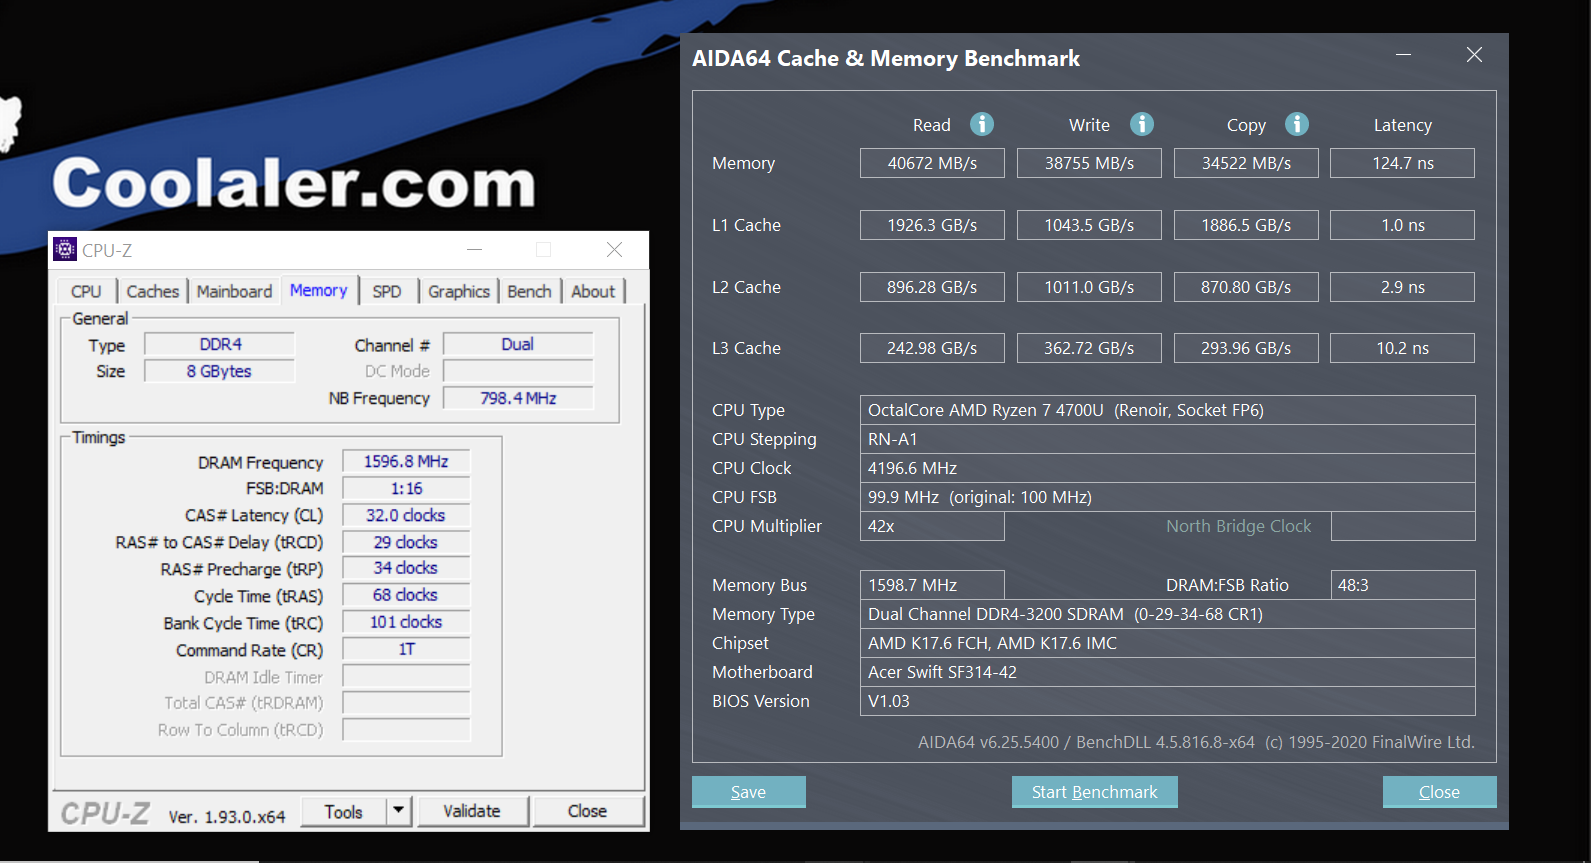Close AIDA64 window with the X button
This screenshot has height=863, width=1591.
pos(1474,55)
